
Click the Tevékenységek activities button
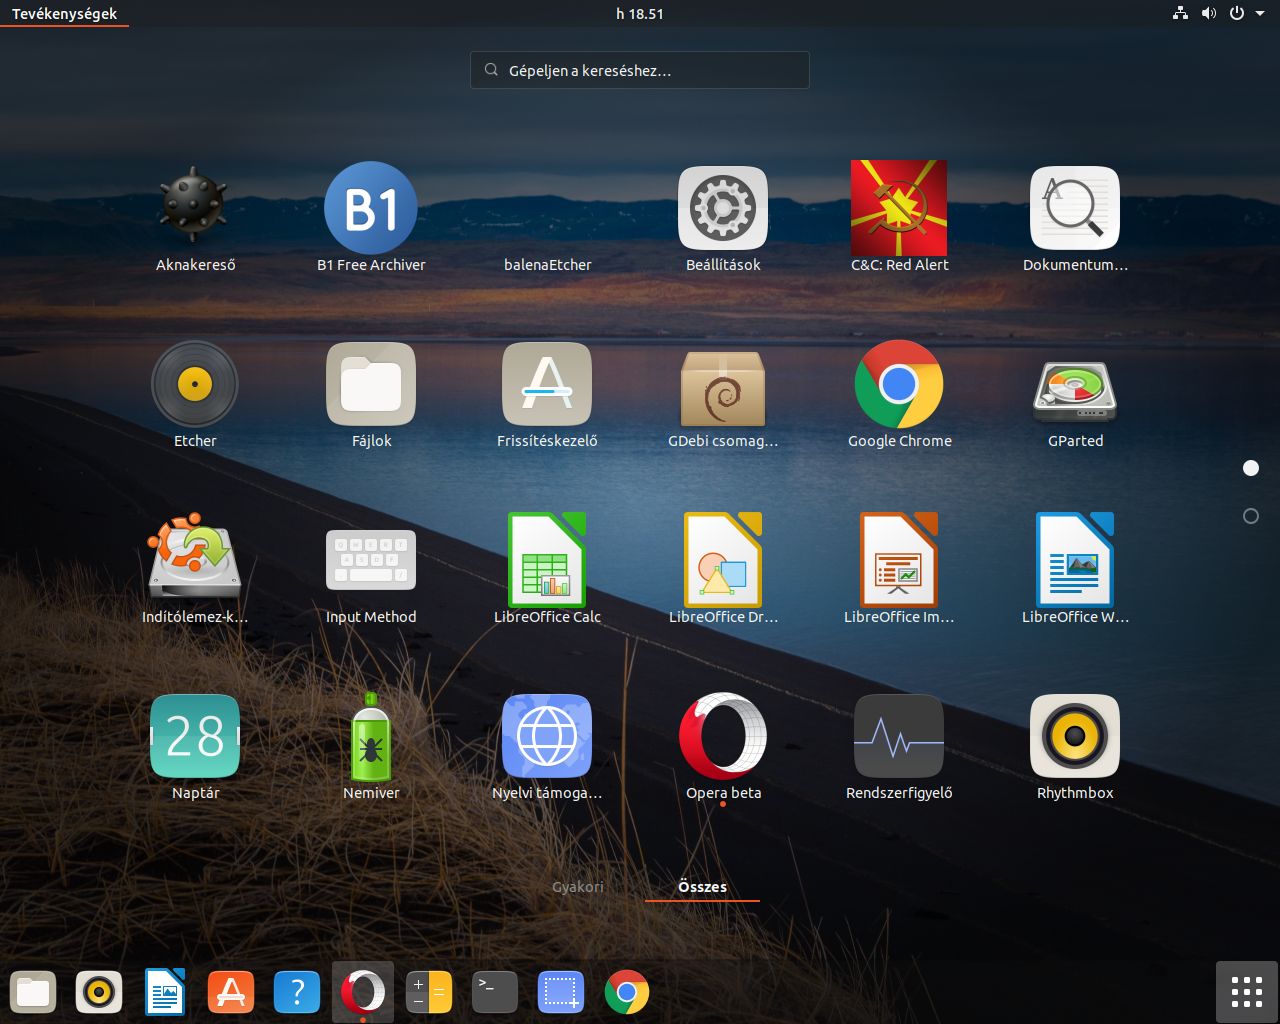[x=64, y=14]
